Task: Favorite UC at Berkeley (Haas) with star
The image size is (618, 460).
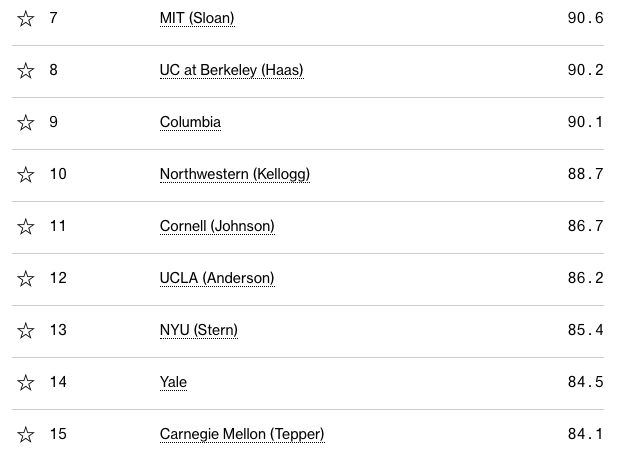Action: tap(26, 71)
